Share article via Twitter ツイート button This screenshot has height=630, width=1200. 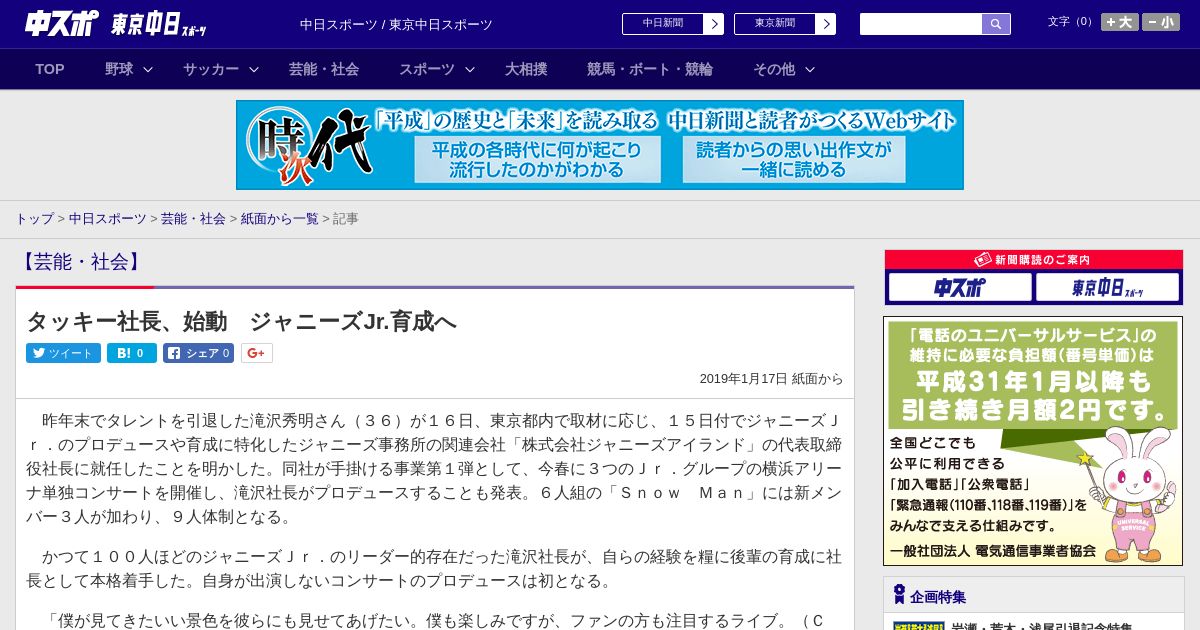[63, 353]
